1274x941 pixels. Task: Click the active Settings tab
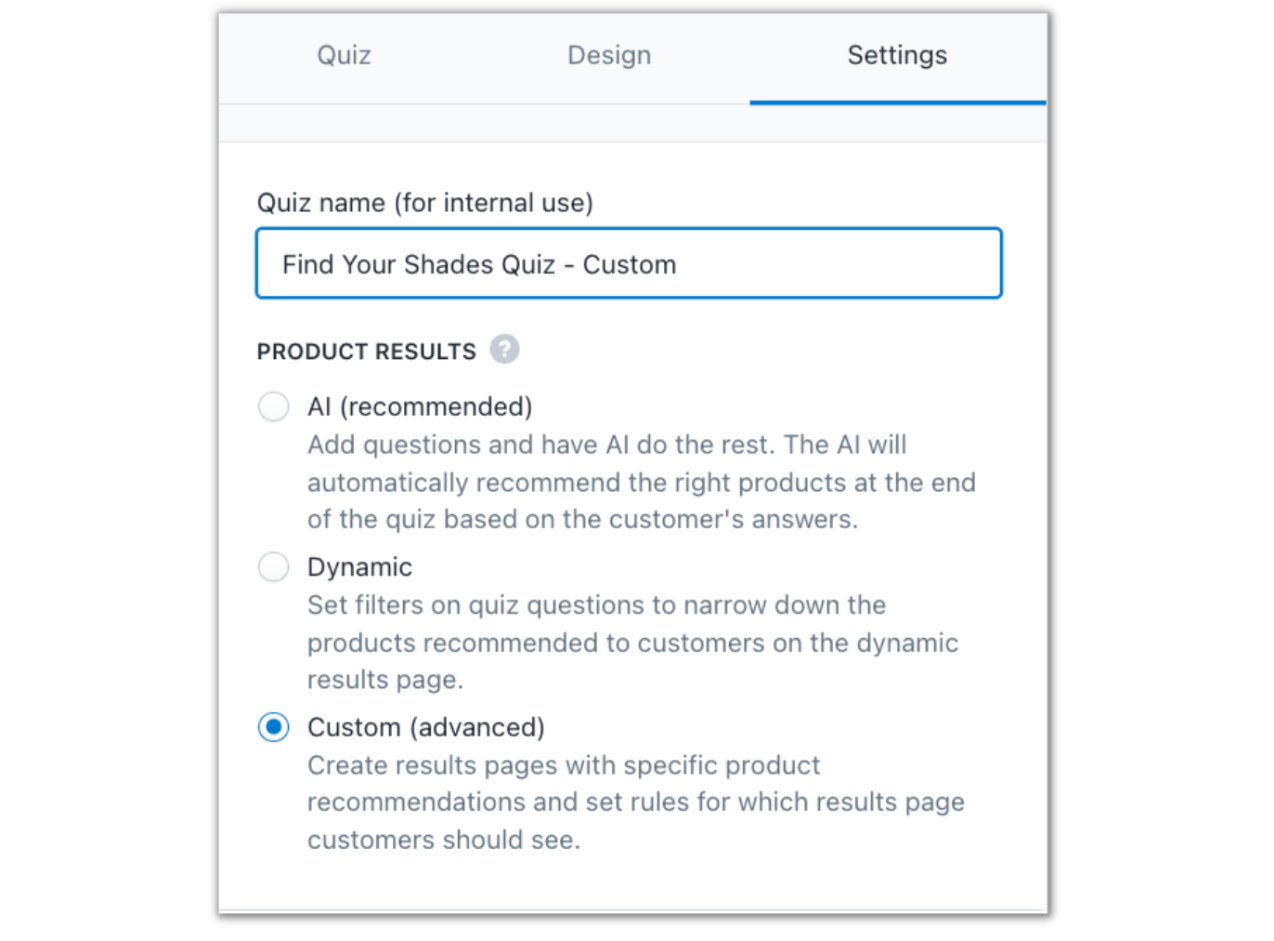897,55
